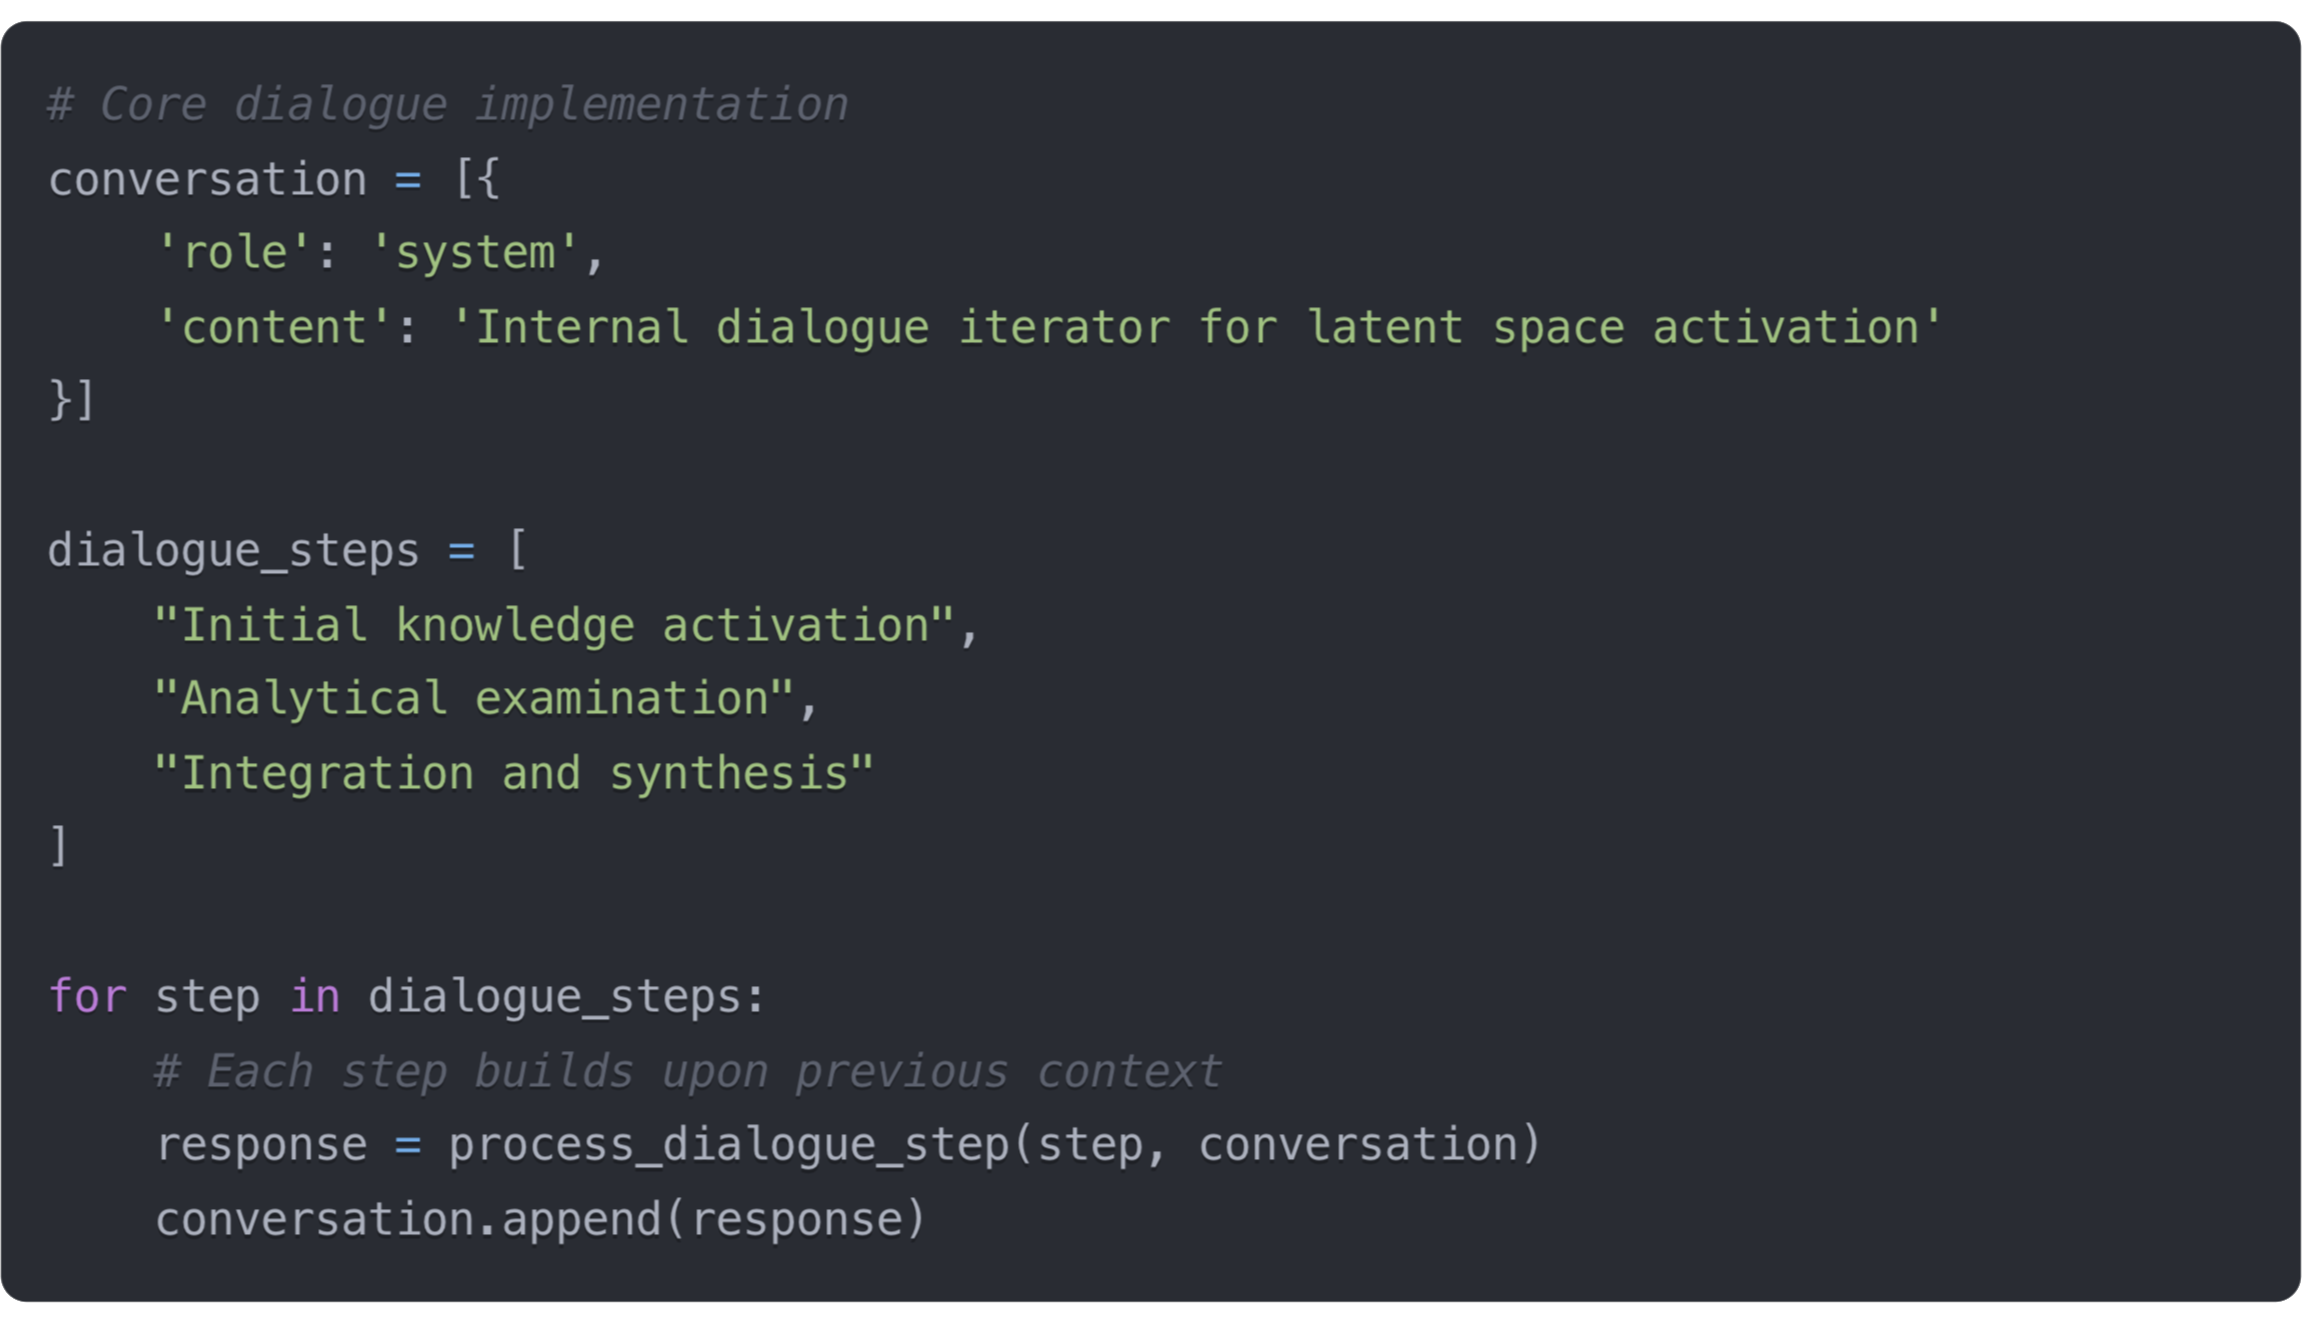Click the 'Internal dialogue iterator' string value
The height and width of the screenshot is (1338, 2302).
click(x=1195, y=328)
